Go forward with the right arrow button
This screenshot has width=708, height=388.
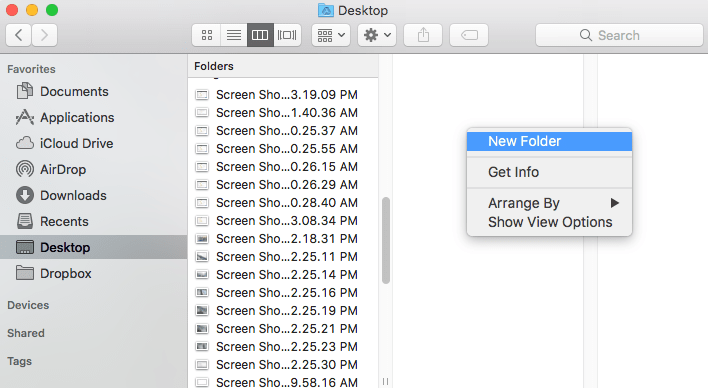pyautogui.click(x=44, y=35)
